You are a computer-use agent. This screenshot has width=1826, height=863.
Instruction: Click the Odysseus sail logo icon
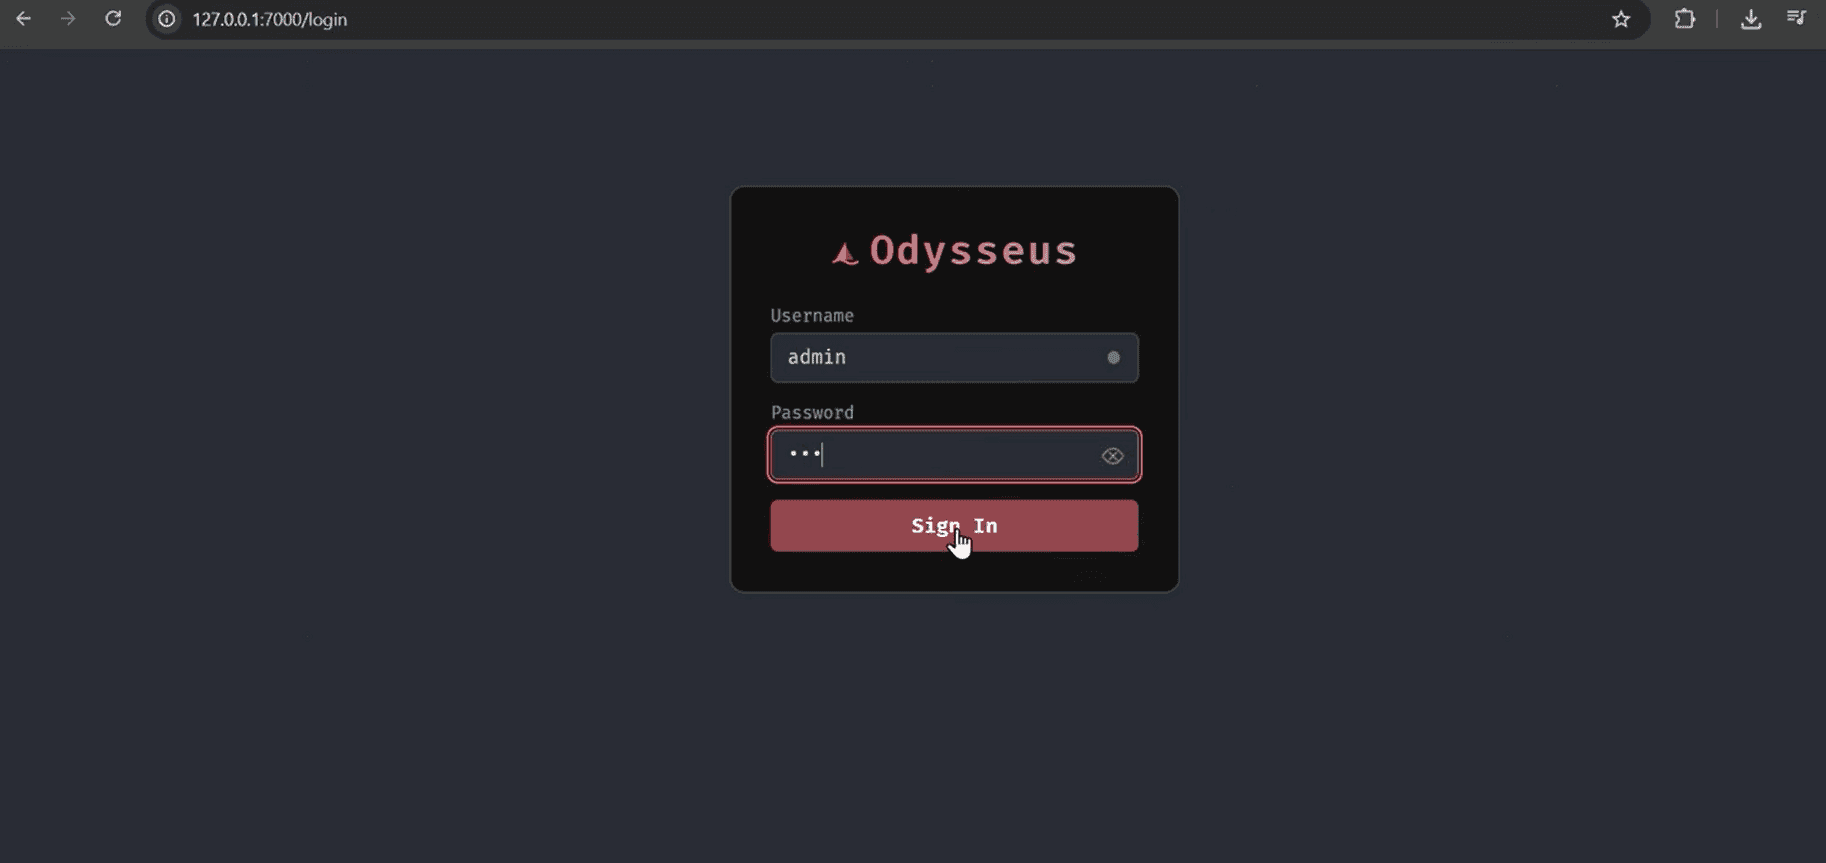[845, 254]
